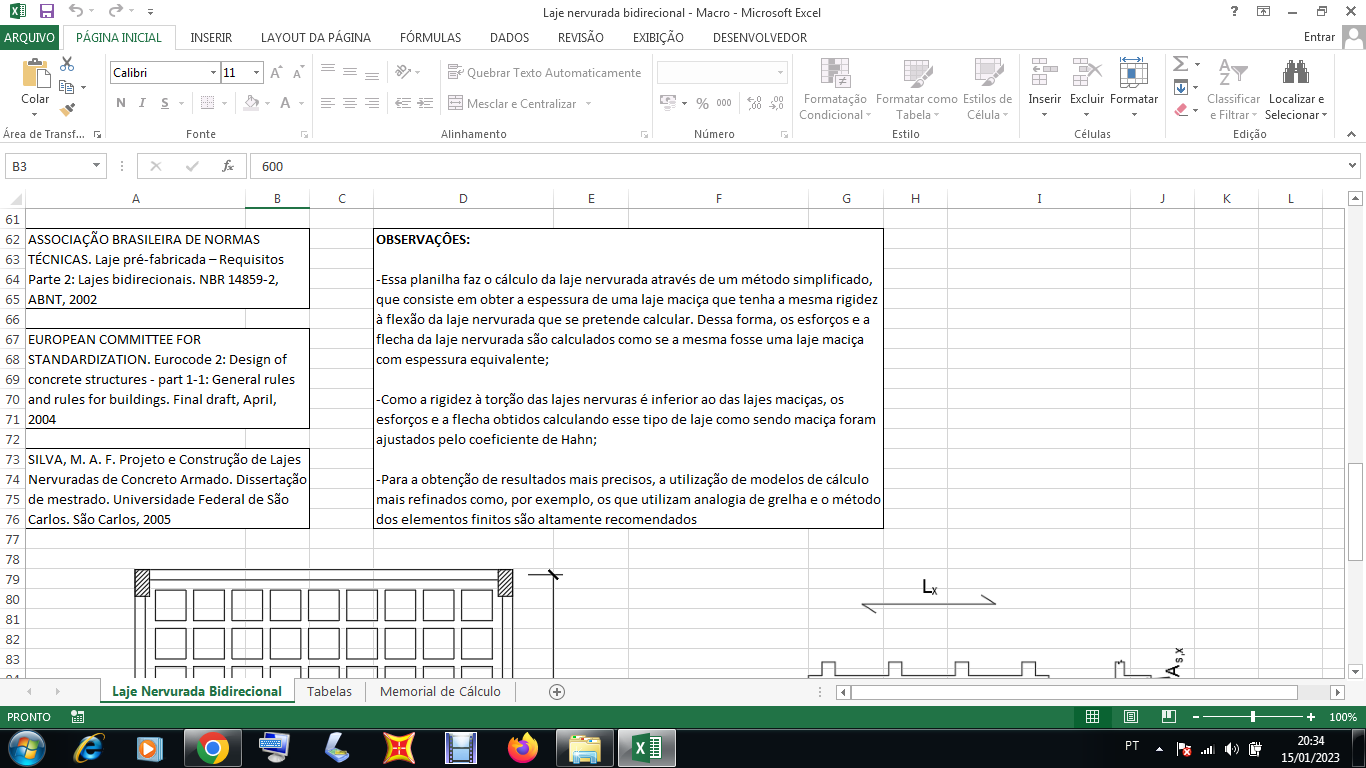Redo the last undone action
Viewport: 1366px width, 768px height.
(x=115, y=11)
